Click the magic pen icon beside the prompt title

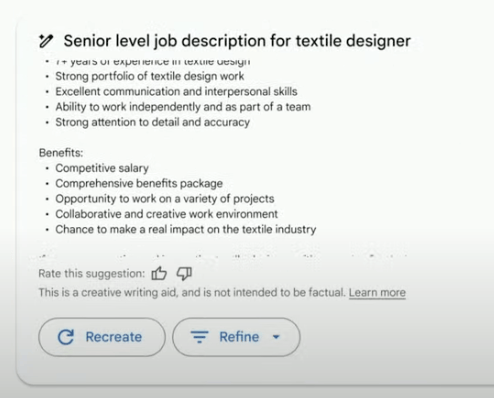click(x=46, y=41)
